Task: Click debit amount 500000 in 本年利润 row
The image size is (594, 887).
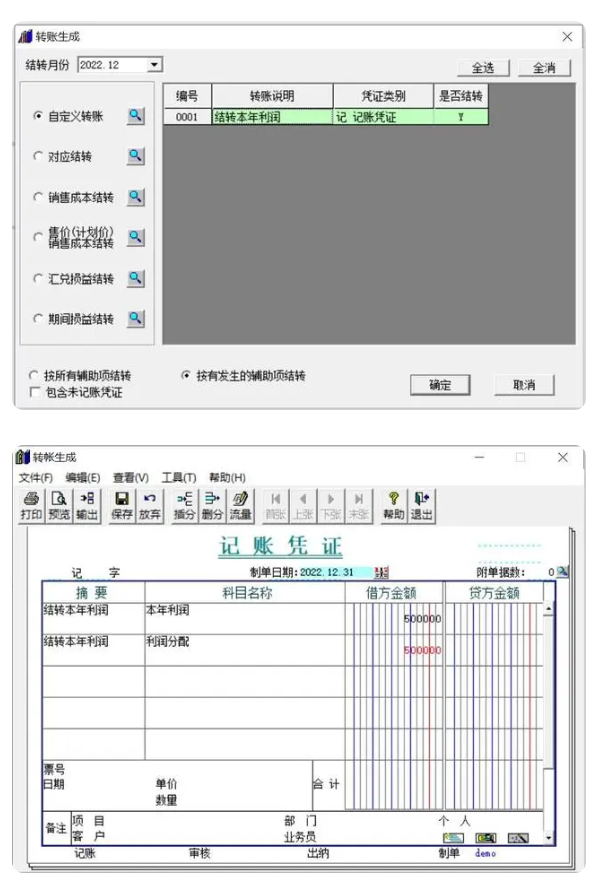Action: click(422, 619)
